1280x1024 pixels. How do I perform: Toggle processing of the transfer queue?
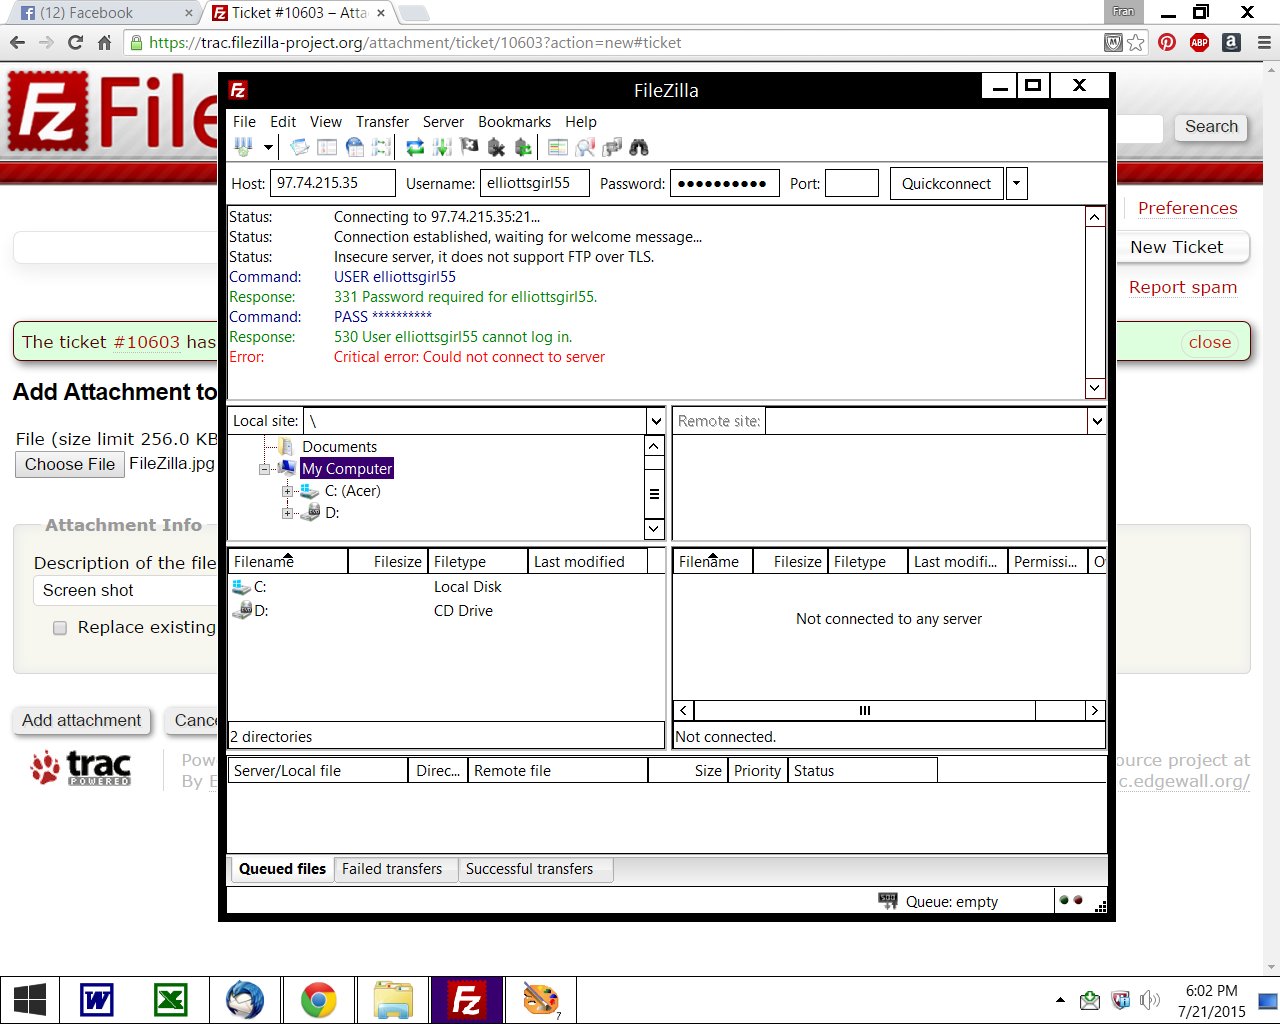(x=442, y=147)
